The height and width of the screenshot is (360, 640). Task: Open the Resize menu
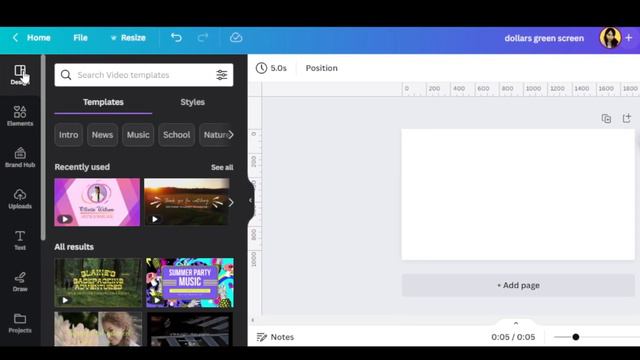pos(128,38)
